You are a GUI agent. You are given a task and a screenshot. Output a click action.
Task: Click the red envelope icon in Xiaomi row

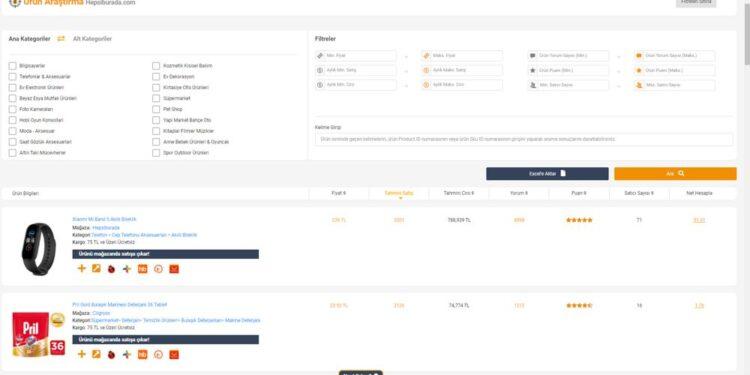174,269
